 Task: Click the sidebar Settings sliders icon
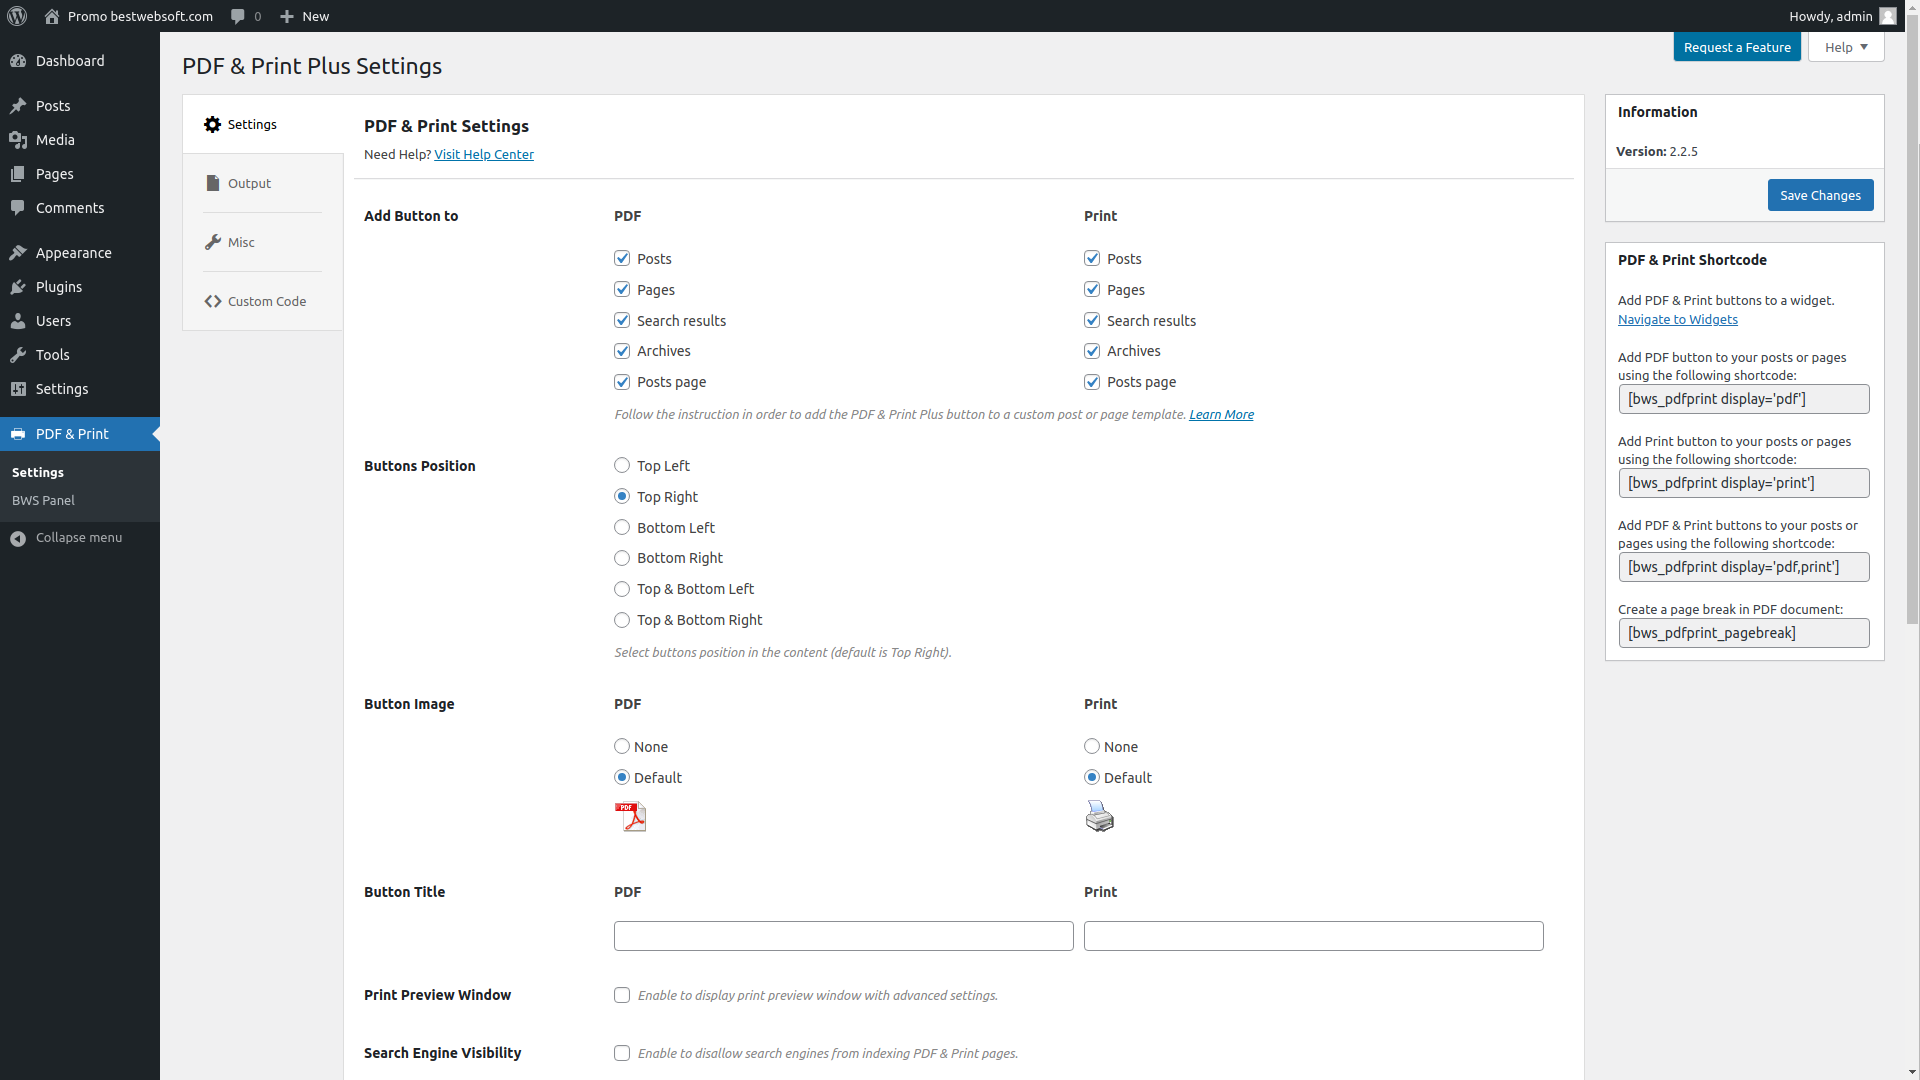pos(18,389)
